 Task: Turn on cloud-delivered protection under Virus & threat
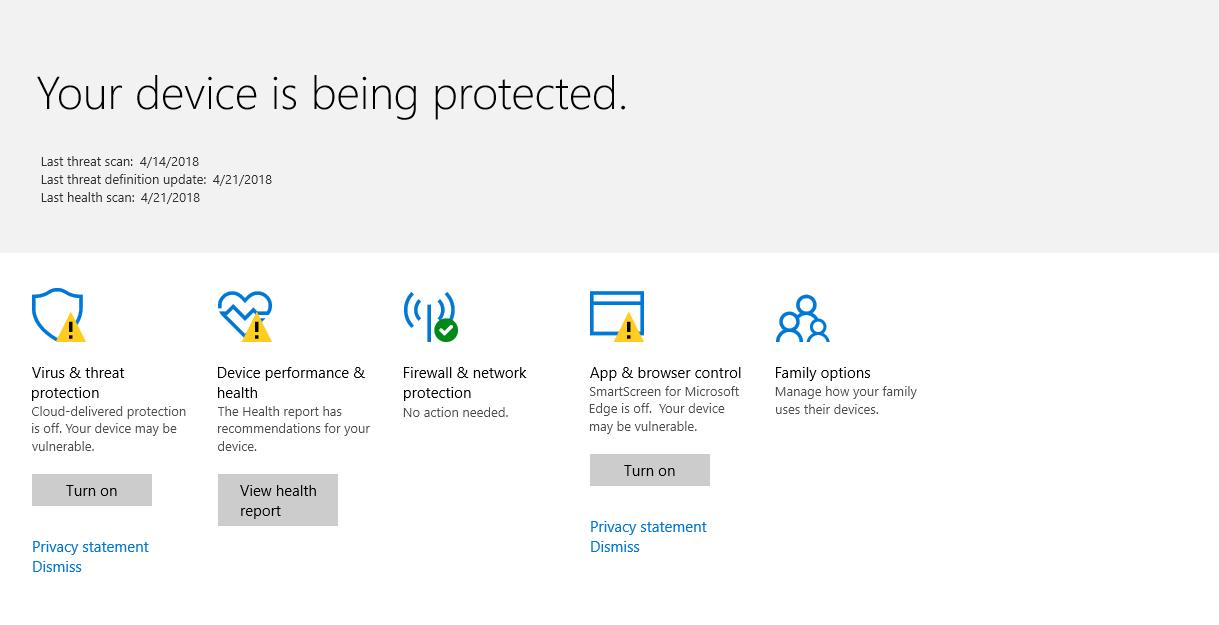click(92, 490)
